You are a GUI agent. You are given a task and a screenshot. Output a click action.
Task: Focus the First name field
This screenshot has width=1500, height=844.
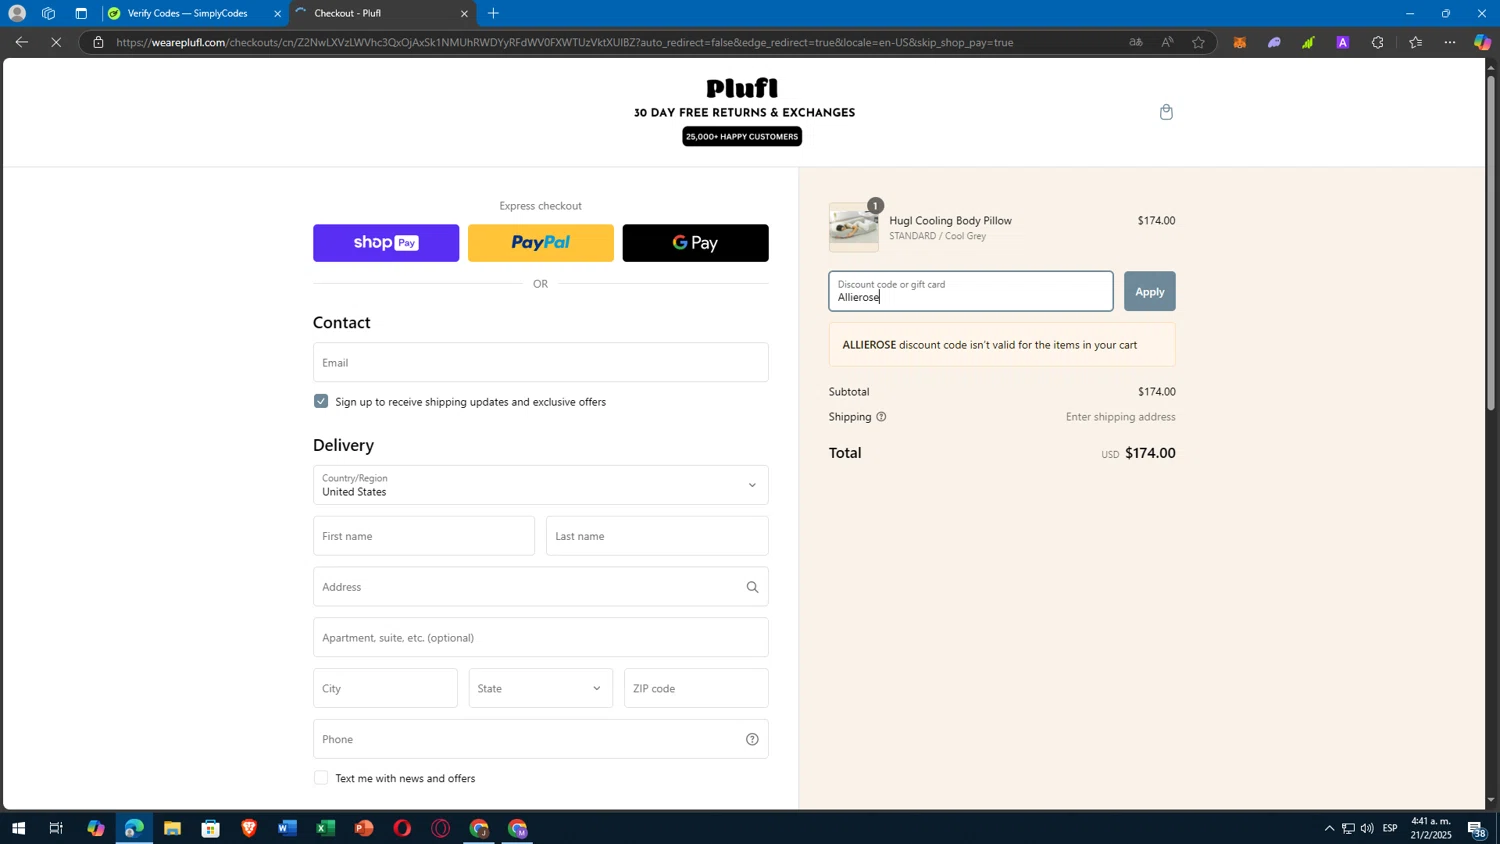point(424,536)
